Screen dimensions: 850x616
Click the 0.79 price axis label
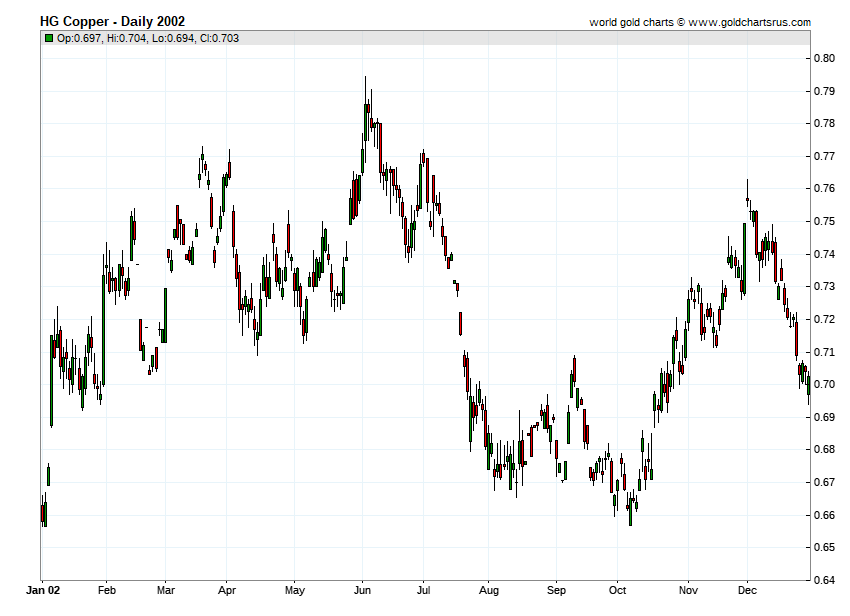click(x=825, y=91)
